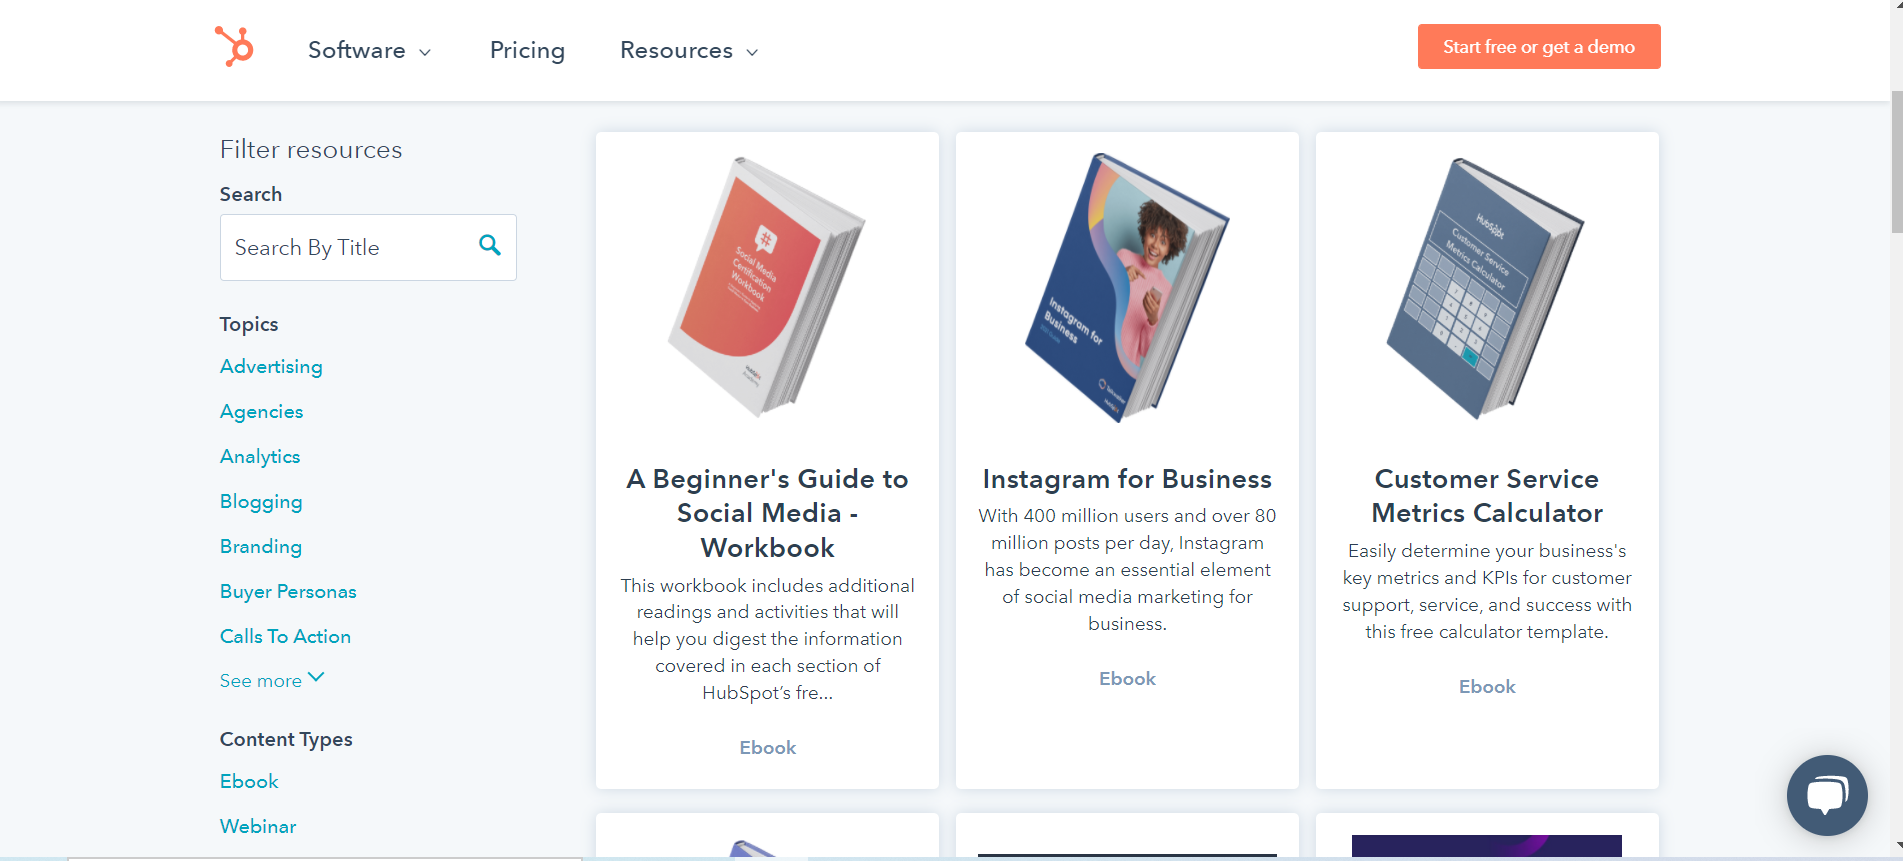Filter content type by Ebook
The width and height of the screenshot is (1903, 861).
(249, 781)
